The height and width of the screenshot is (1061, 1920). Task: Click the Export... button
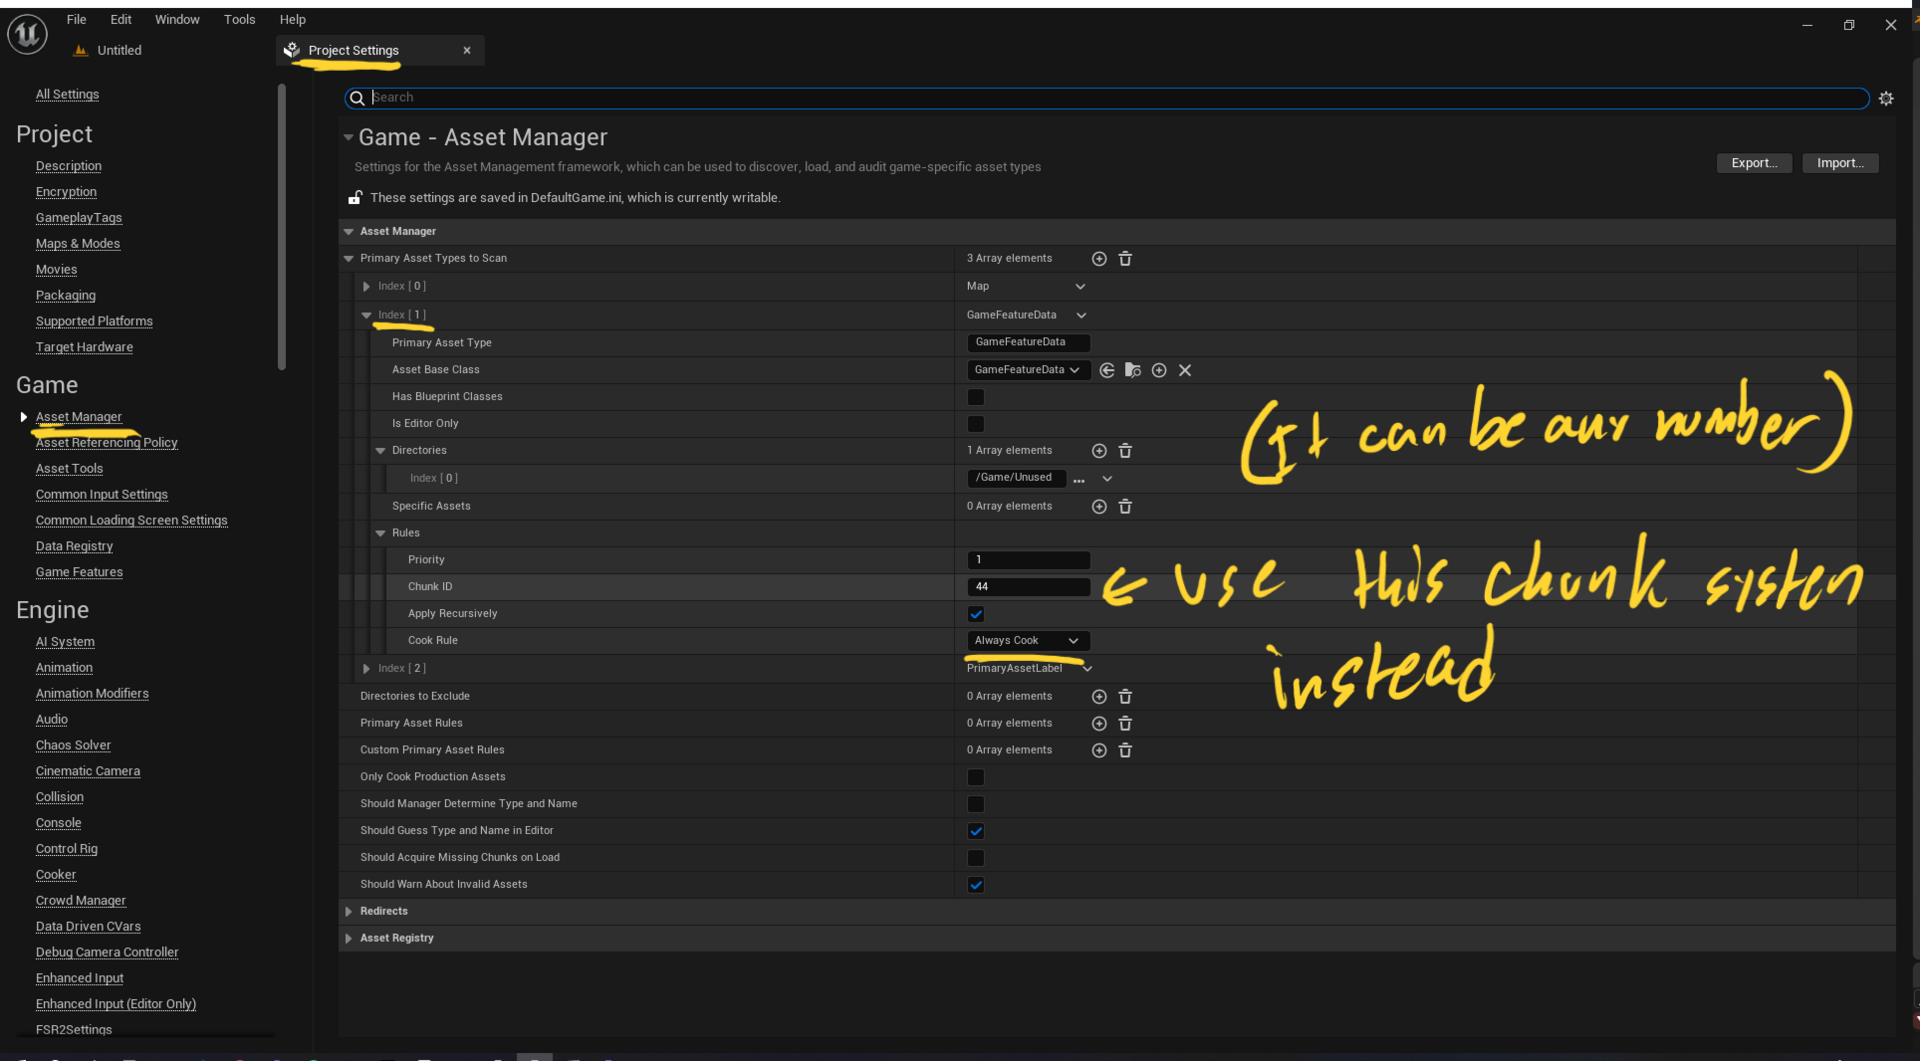pyautogui.click(x=1754, y=163)
